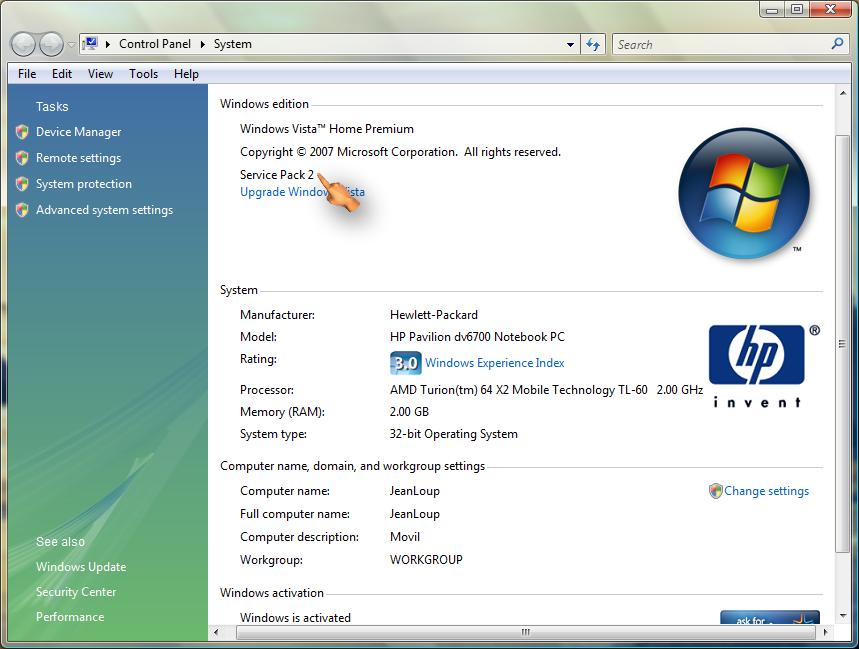Close the System window
The width and height of the screenshot is (859, 649).
(830, 9)
